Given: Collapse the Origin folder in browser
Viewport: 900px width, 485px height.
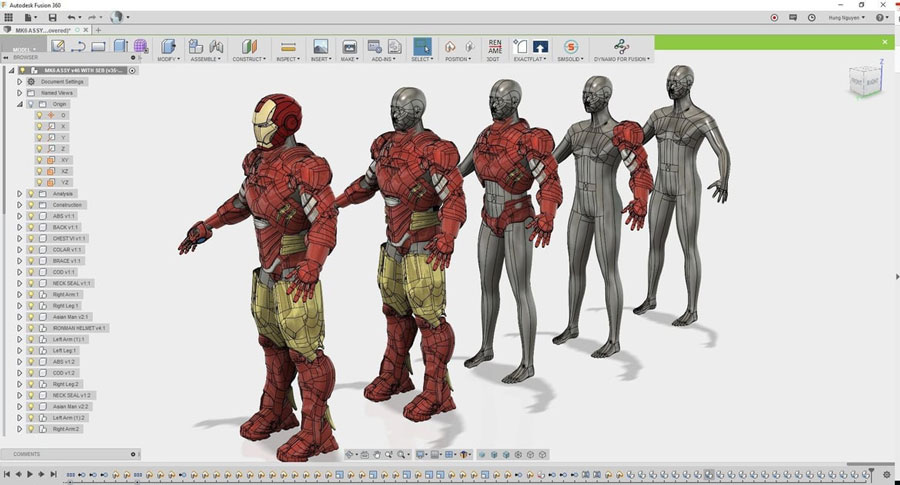Looking at the screenshot, I should (x=19, y=104).
